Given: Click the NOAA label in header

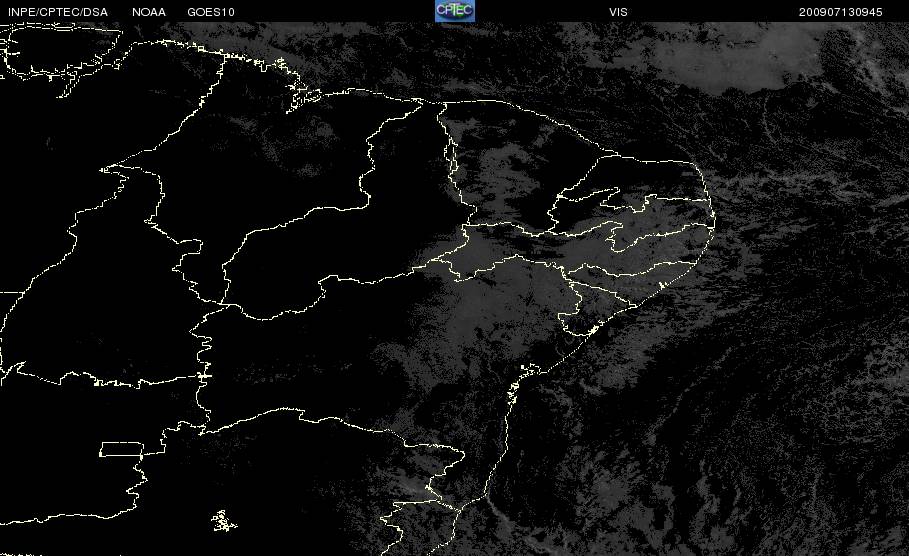Looking at the screenshot, I should pos(148,12).
